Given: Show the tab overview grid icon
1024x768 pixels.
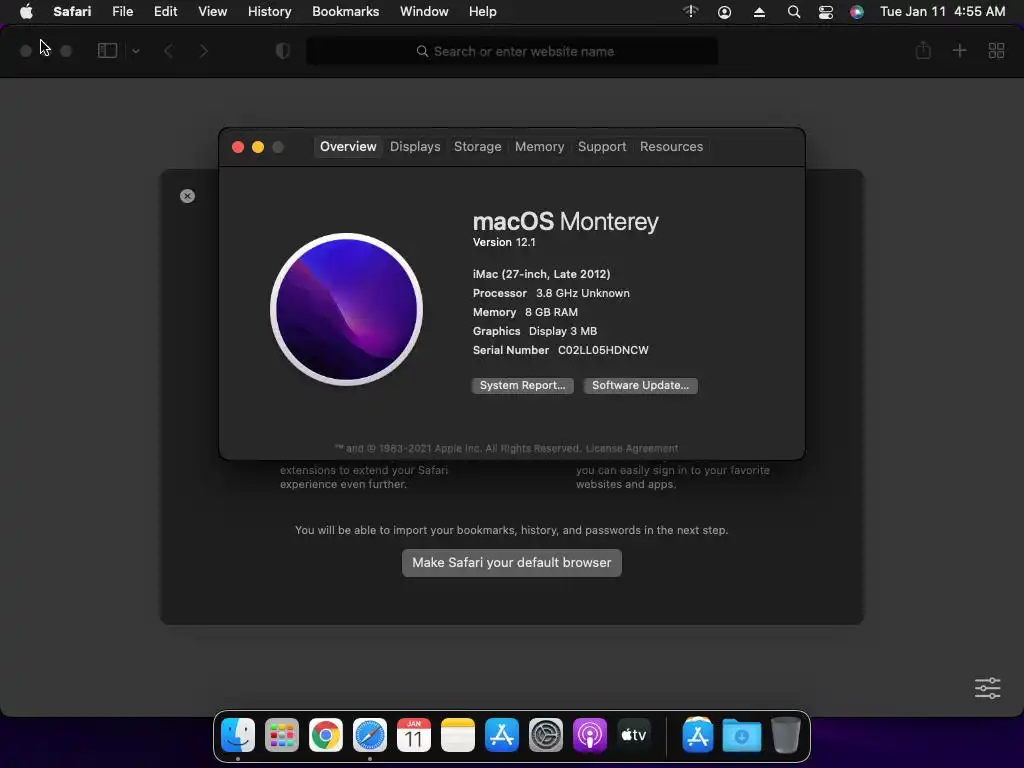Looking at the screenshot, I should (x=996, y=50).
